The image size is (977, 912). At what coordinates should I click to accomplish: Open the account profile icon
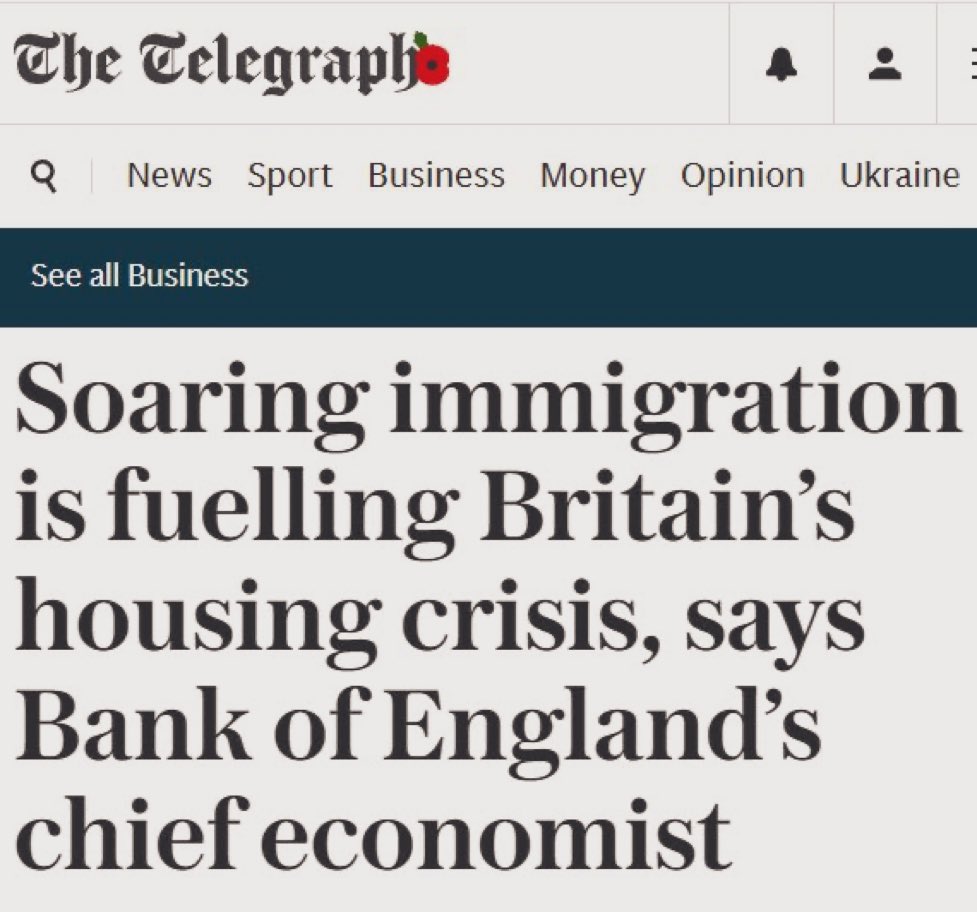[883, 65]
